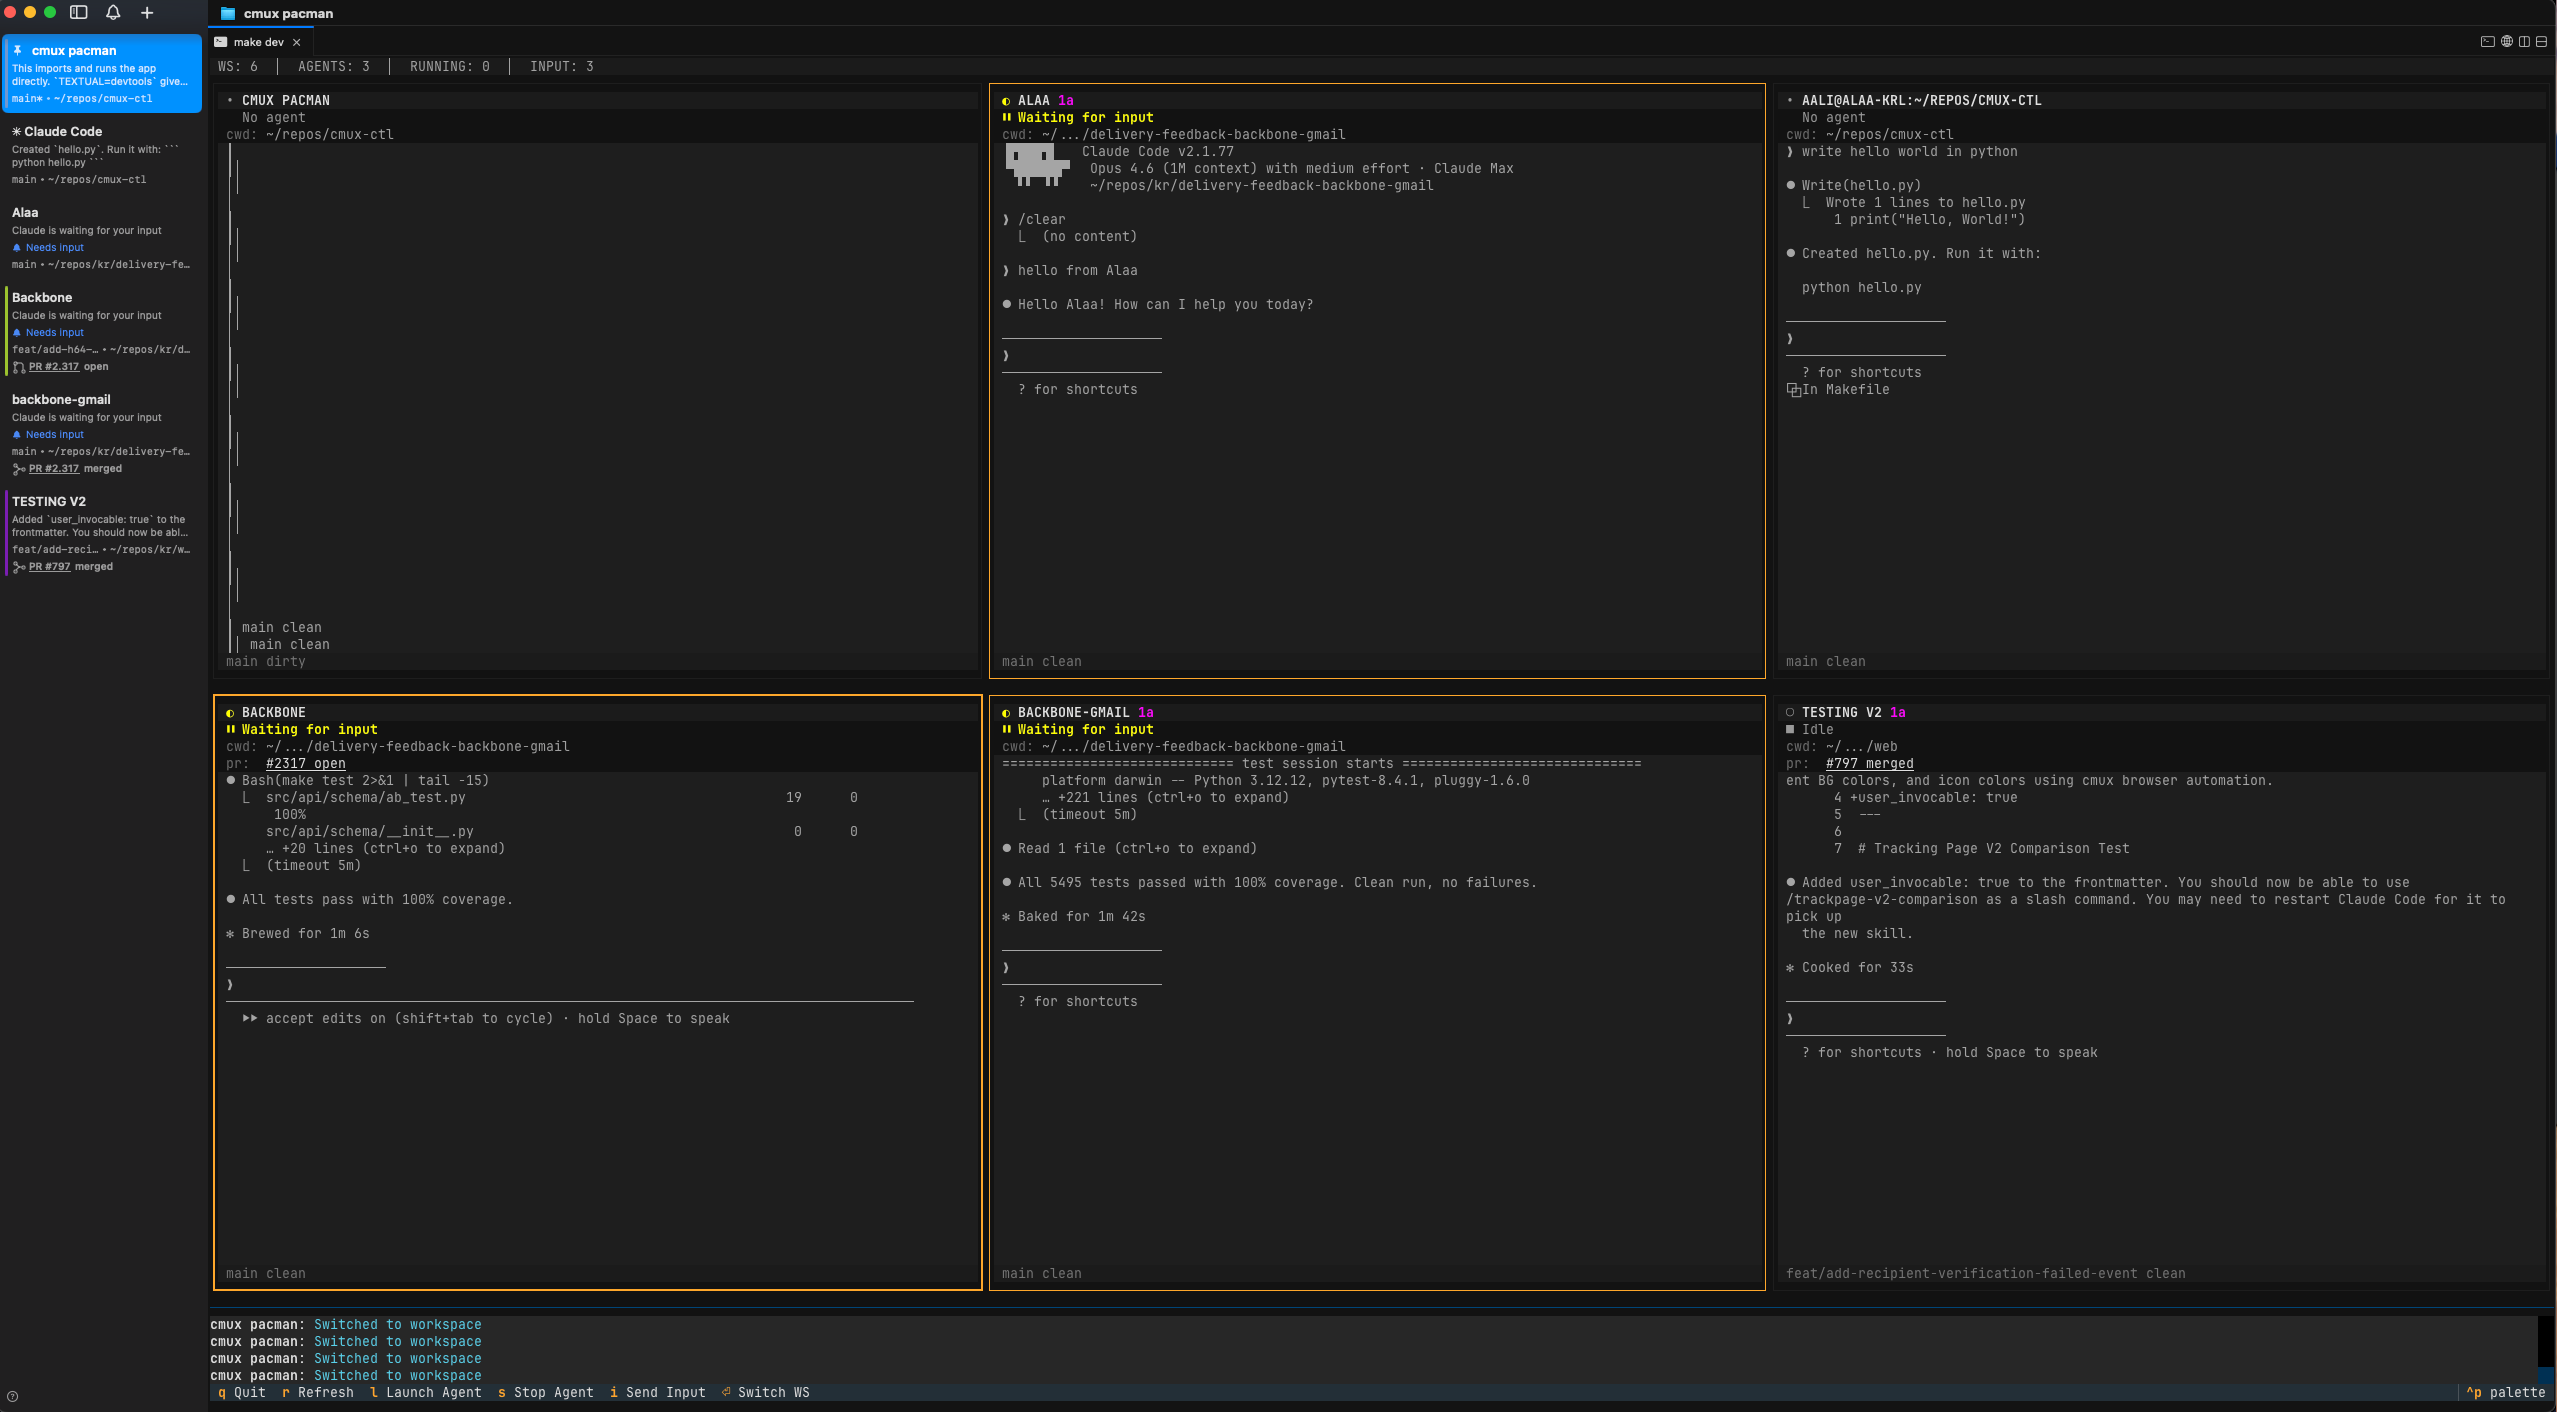Screen dimensions: 2557x1412
Task: Add a new workspace with plus icon
Action: [147, 13]
